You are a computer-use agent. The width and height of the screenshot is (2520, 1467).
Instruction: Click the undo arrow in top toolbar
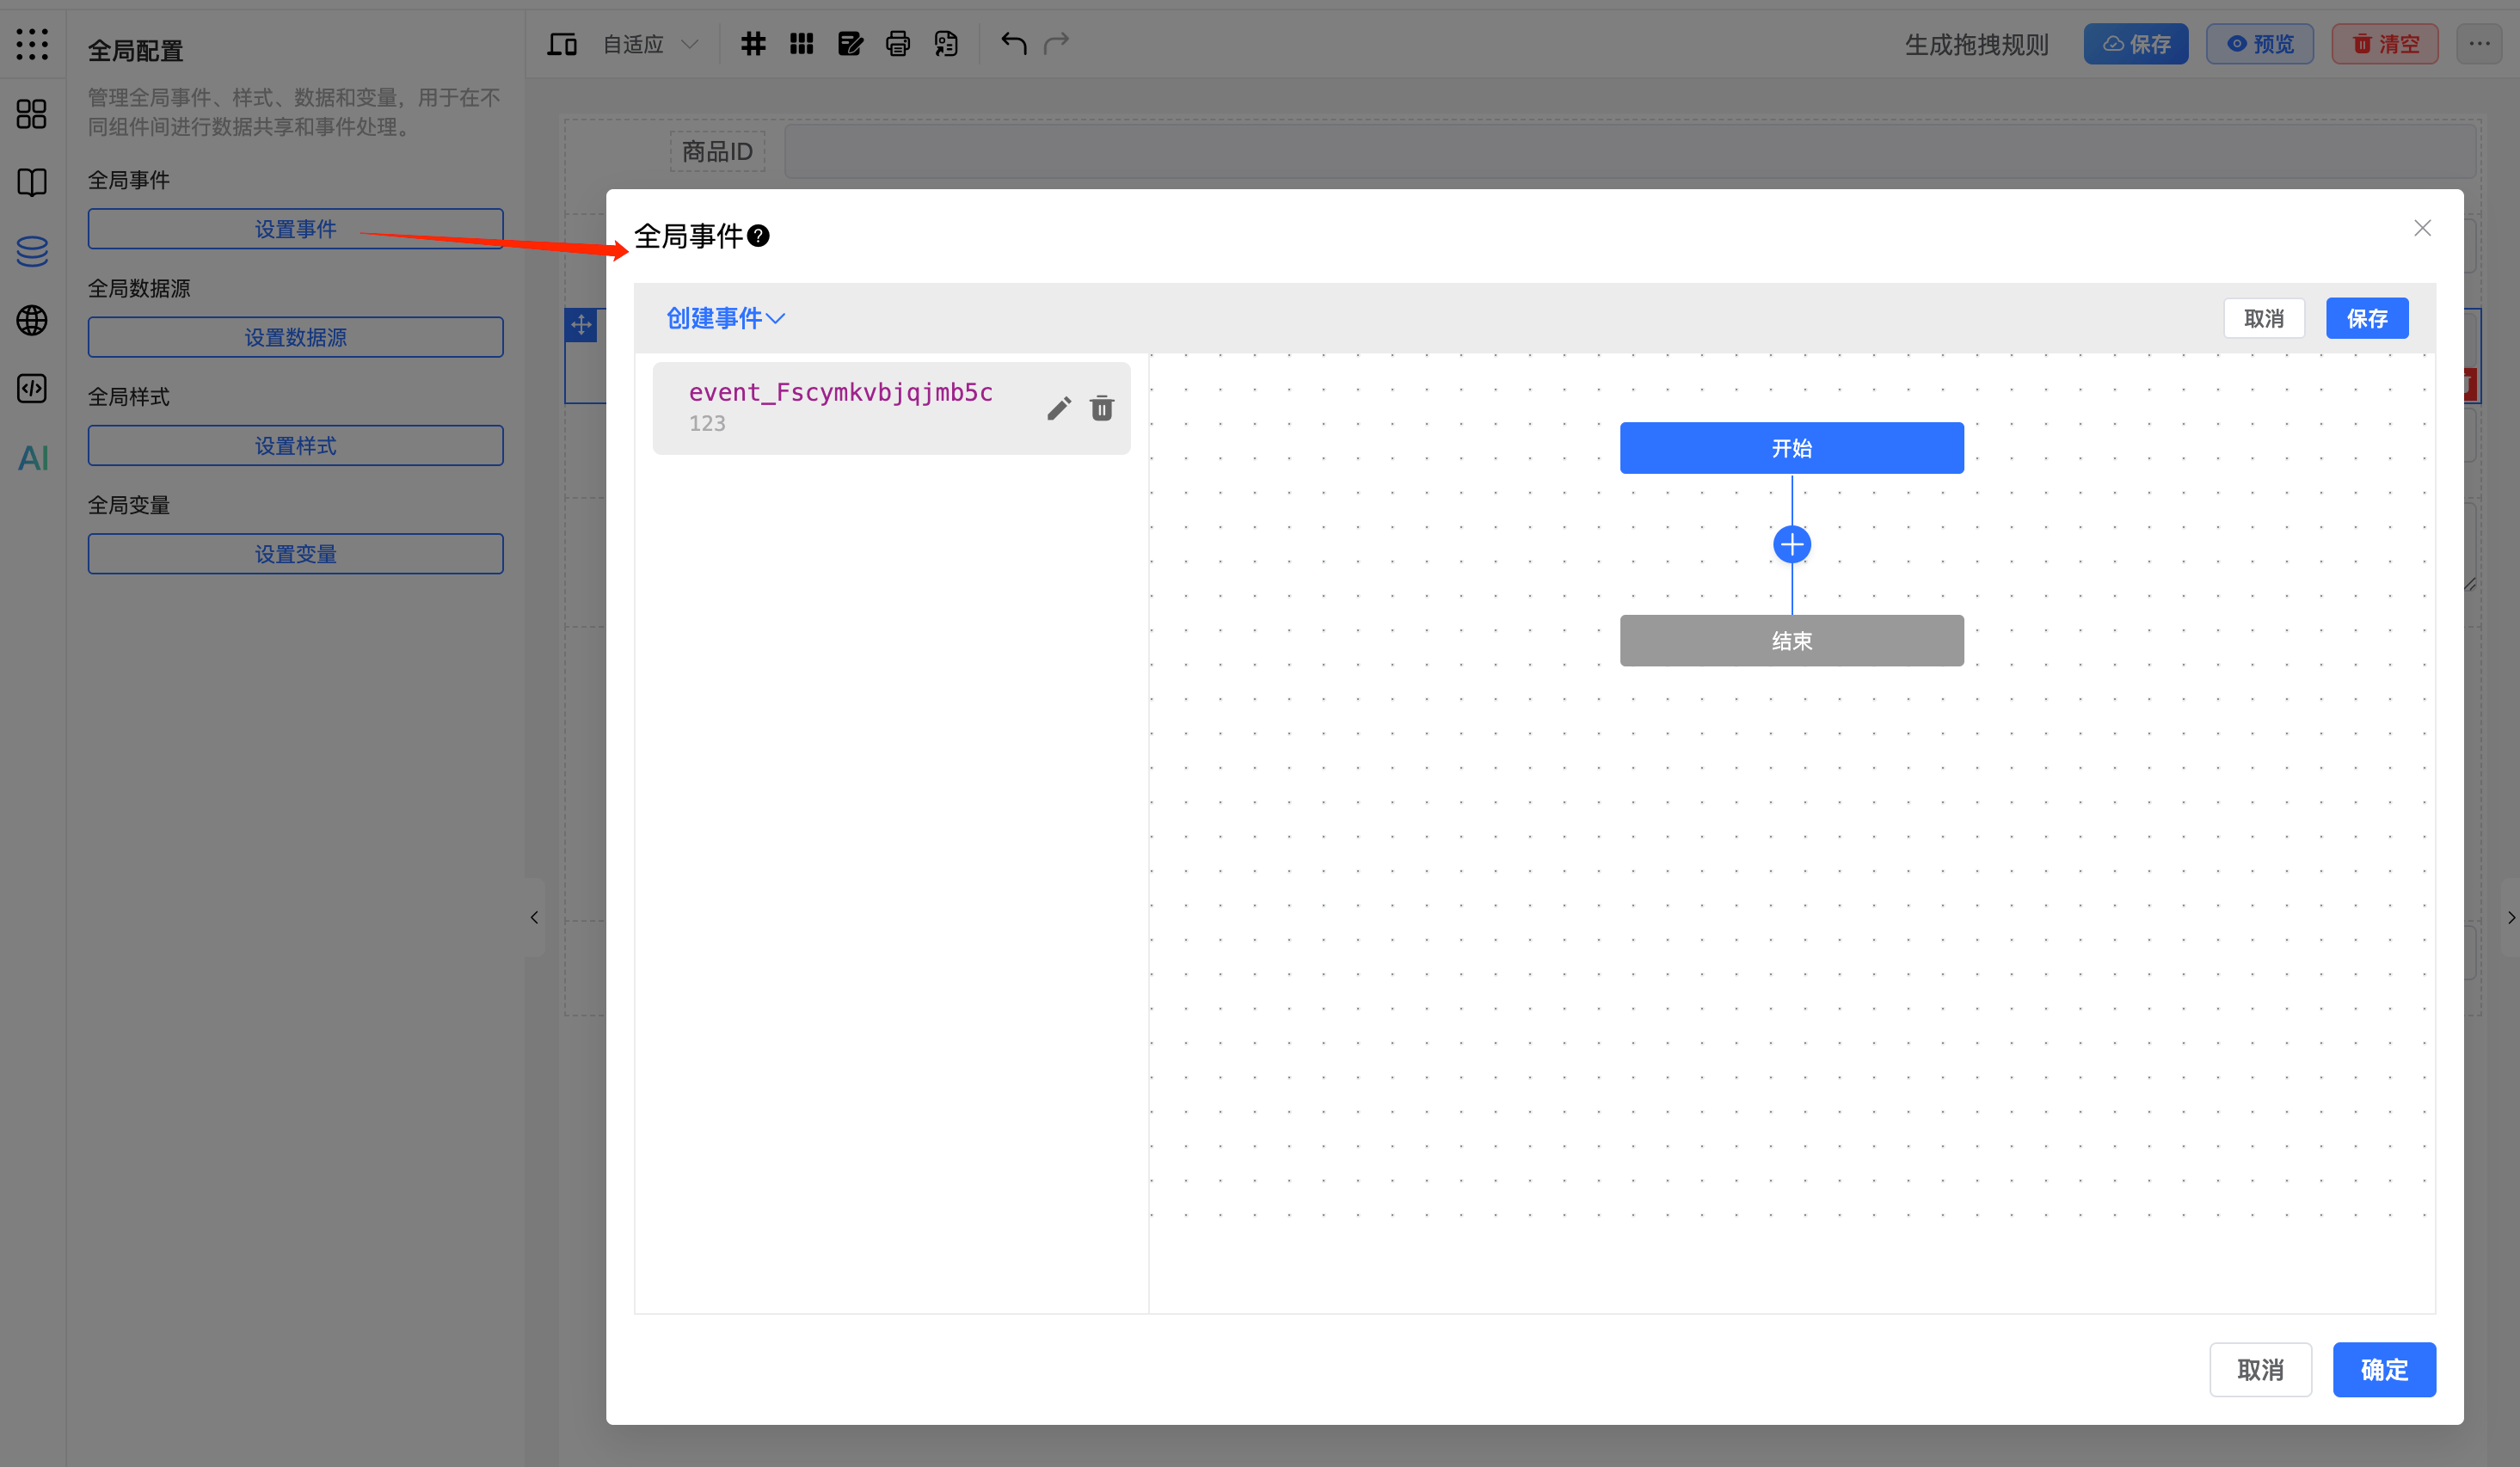pos(1013,43)
